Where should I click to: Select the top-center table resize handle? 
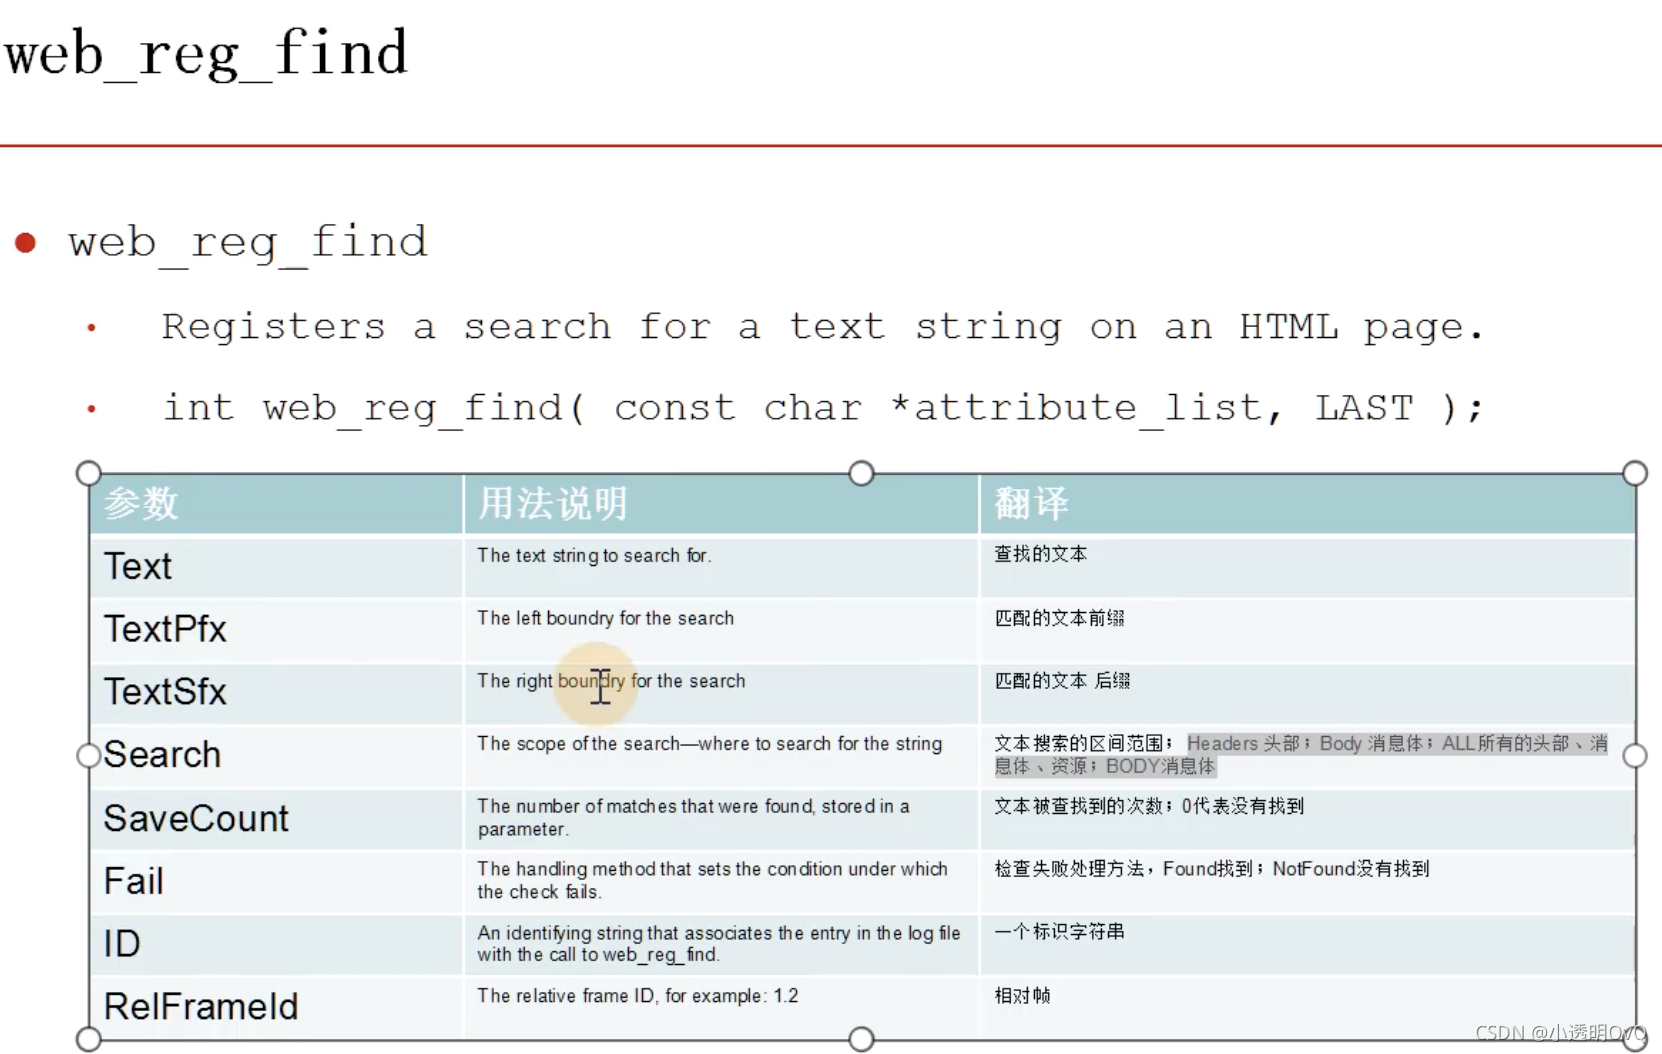(x=861, y=473)
